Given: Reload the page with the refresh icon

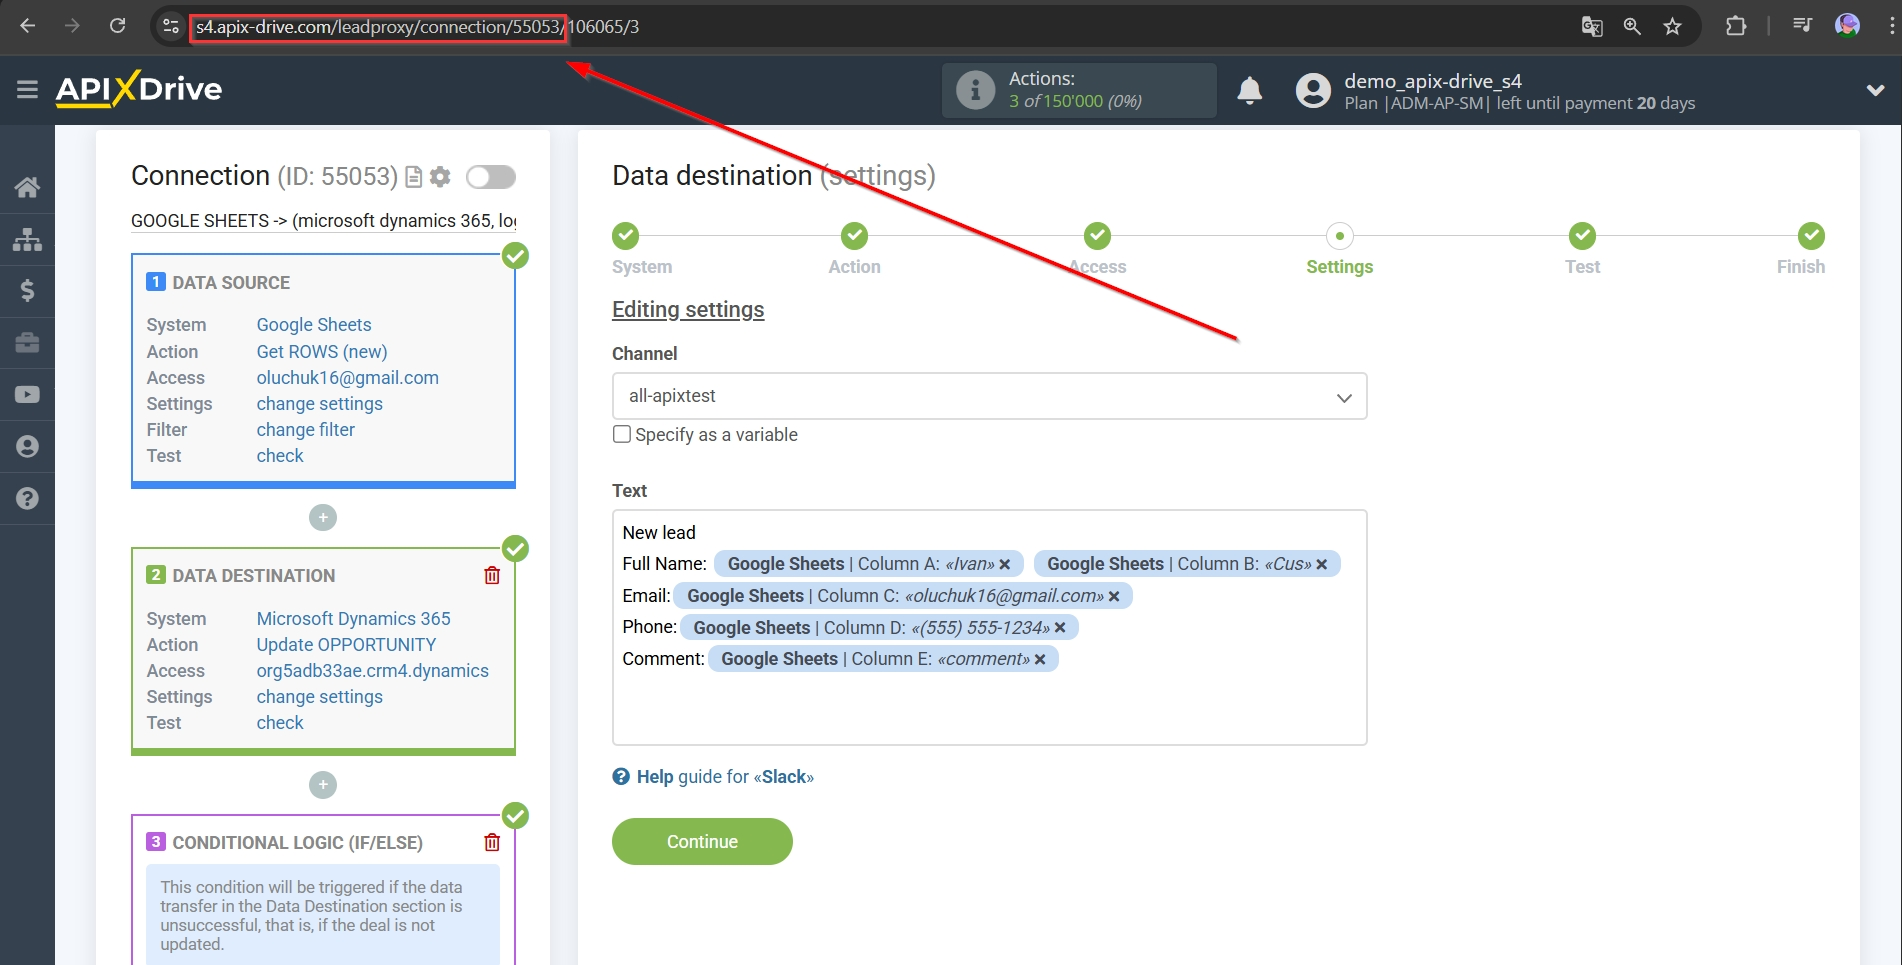Looking at the screenshot, I should [117, 26].
